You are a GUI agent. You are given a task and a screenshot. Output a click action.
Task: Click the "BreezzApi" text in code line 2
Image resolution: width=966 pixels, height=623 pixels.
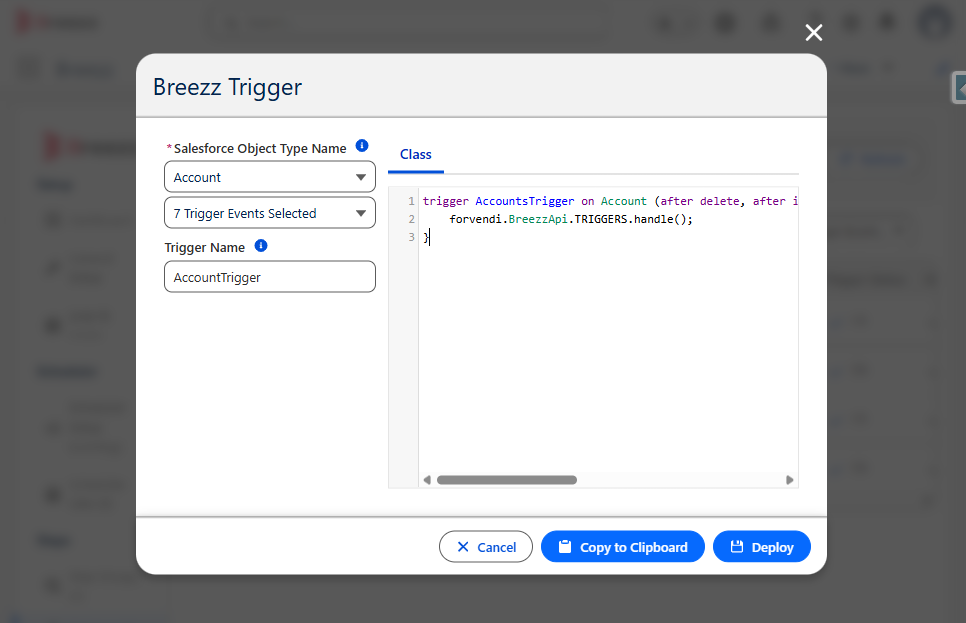tap(538, 219)
